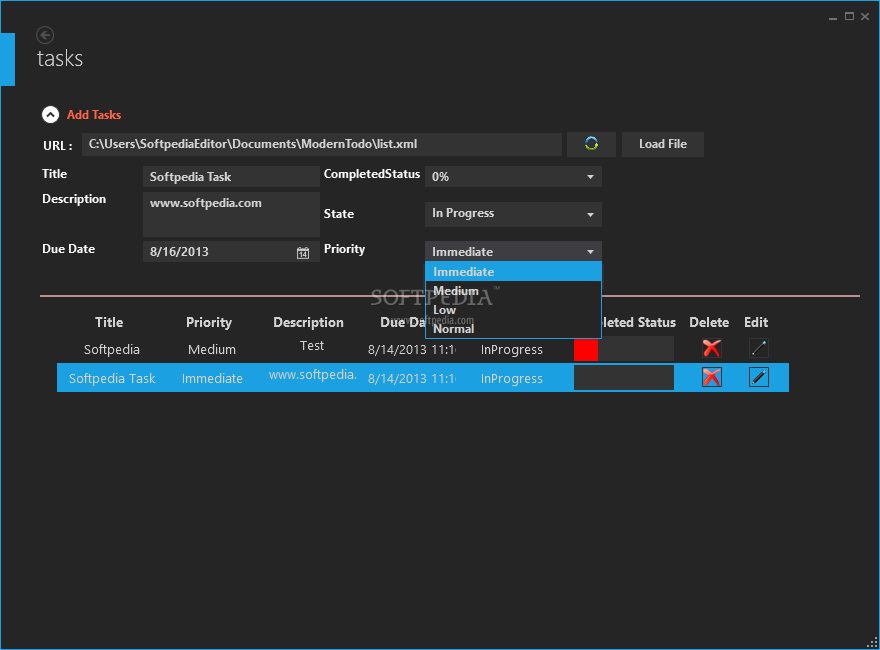Choose Low in the Priority list
The image size is (880, 650).
coord(513,310)
